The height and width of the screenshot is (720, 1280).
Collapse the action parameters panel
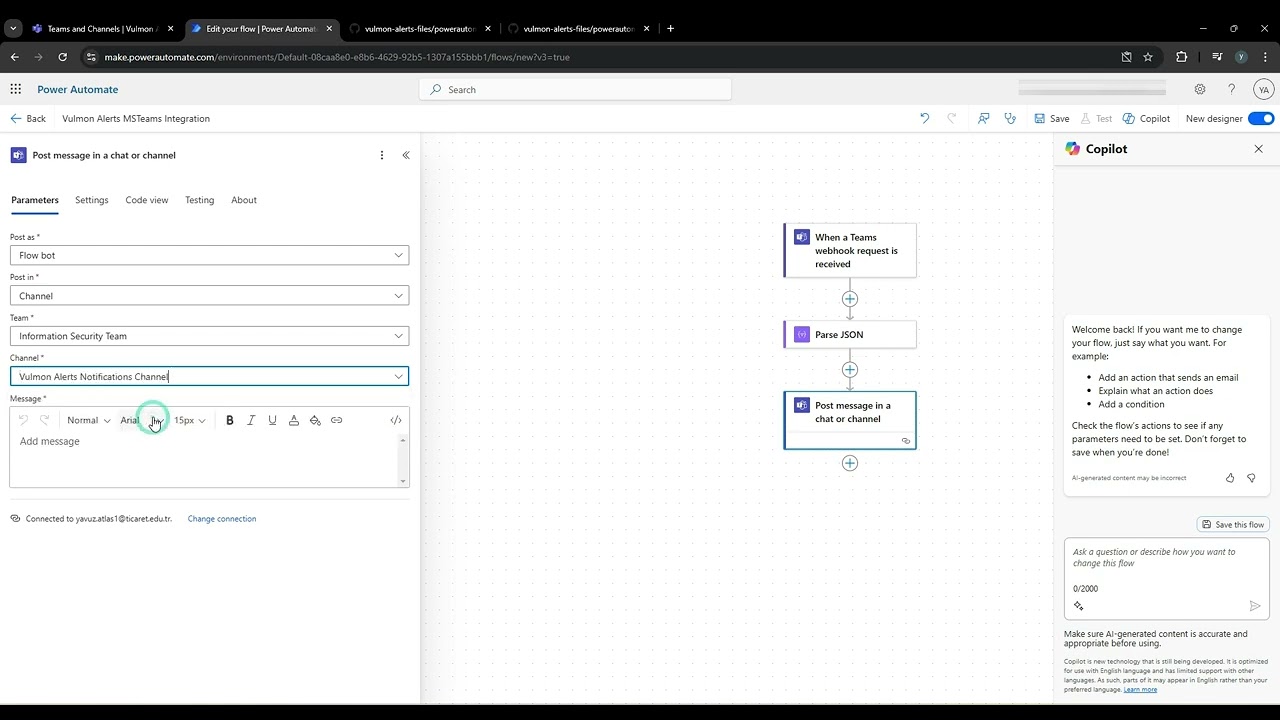[406, 155]
